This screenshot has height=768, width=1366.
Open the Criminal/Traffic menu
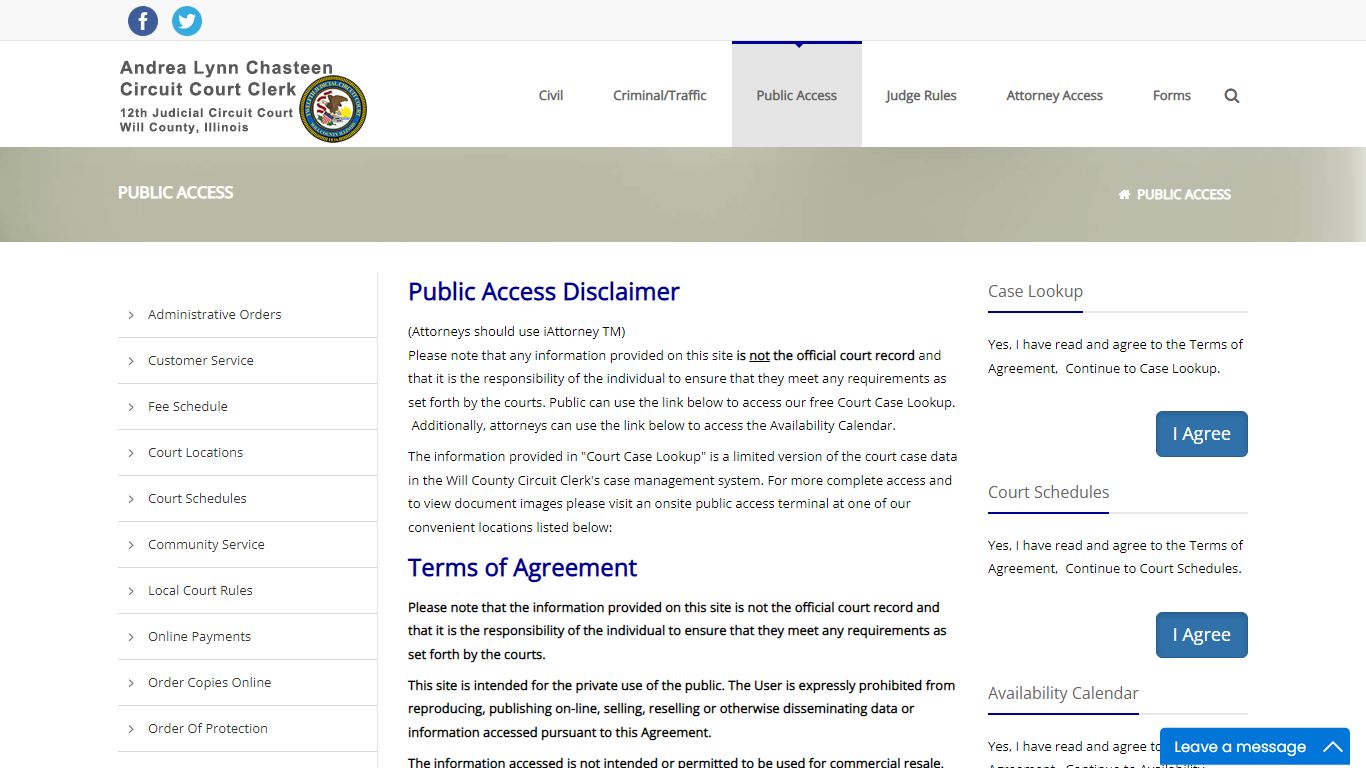click(x=660, y=96)
